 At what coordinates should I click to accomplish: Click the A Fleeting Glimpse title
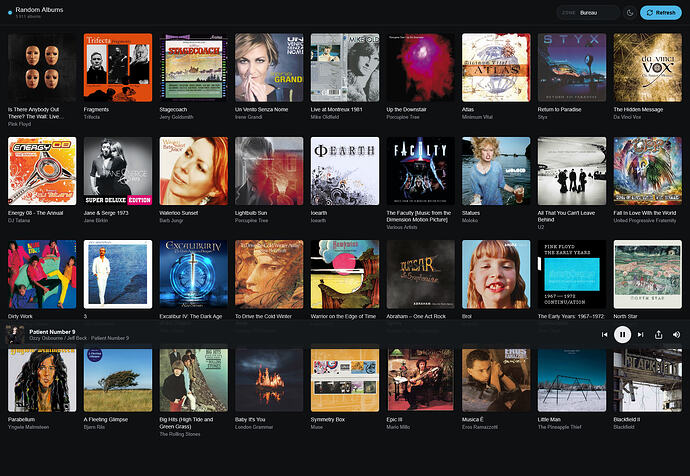click(x=106, y=420)
